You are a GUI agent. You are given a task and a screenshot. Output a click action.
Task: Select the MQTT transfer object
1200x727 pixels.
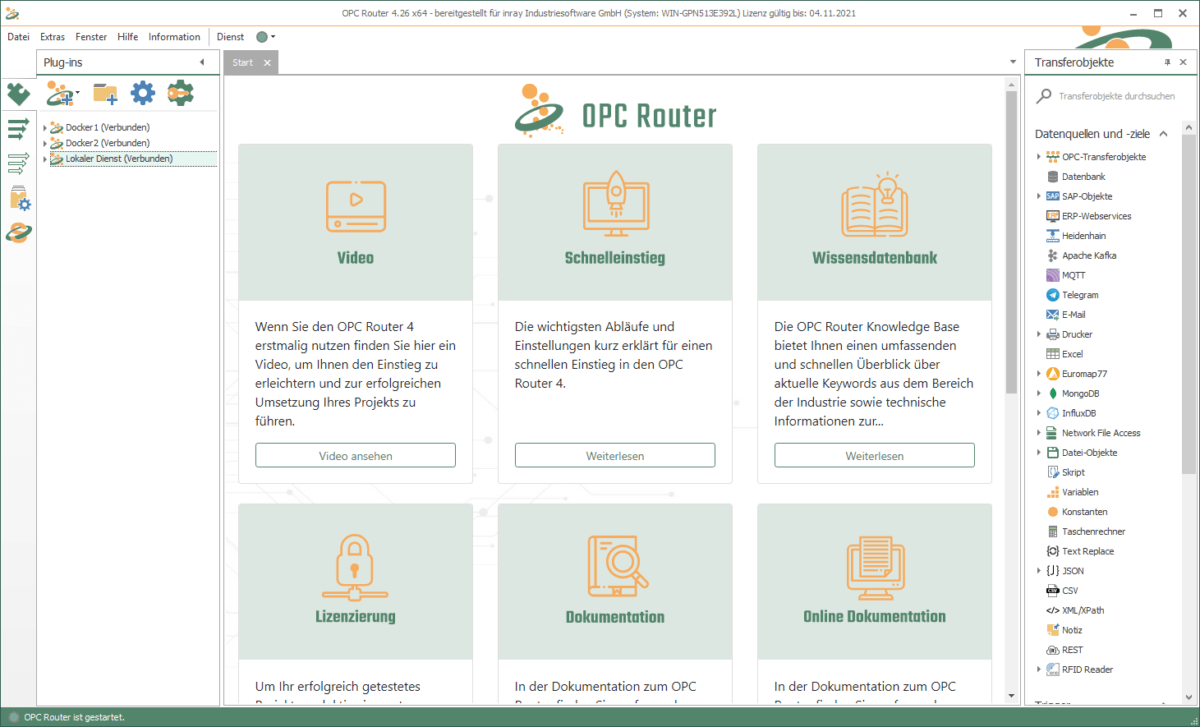tap(1073, 275)
